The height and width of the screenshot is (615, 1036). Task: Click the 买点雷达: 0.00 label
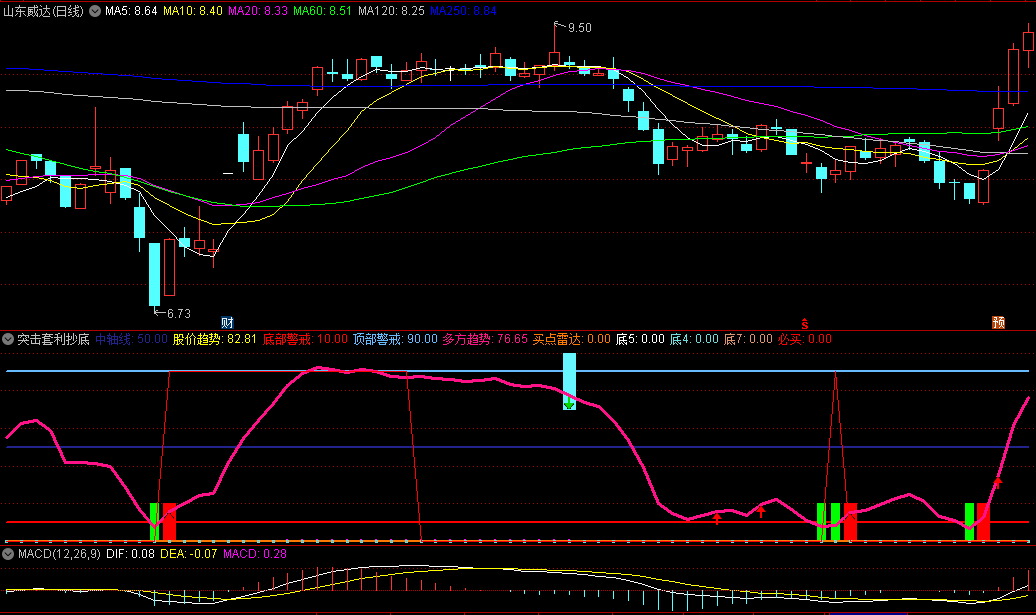[572, 340]
